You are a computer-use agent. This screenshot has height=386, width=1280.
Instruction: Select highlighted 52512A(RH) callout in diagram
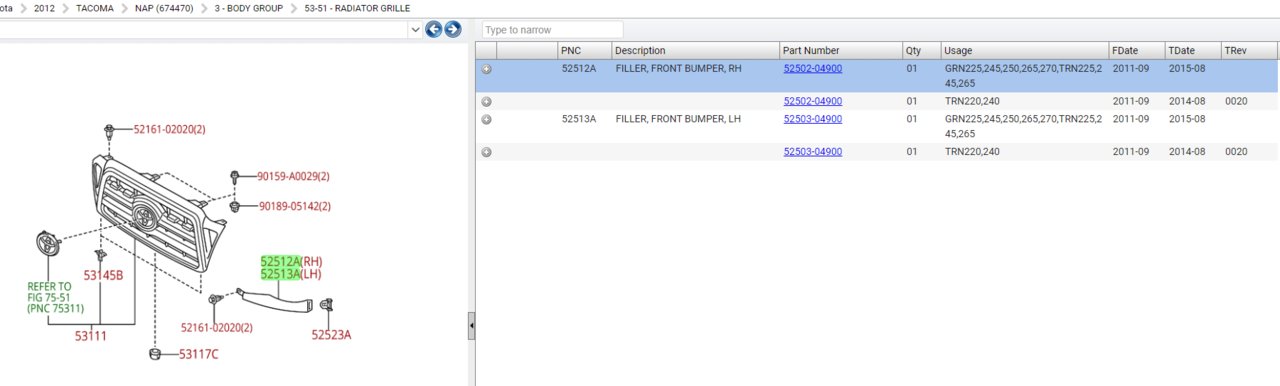291,261
